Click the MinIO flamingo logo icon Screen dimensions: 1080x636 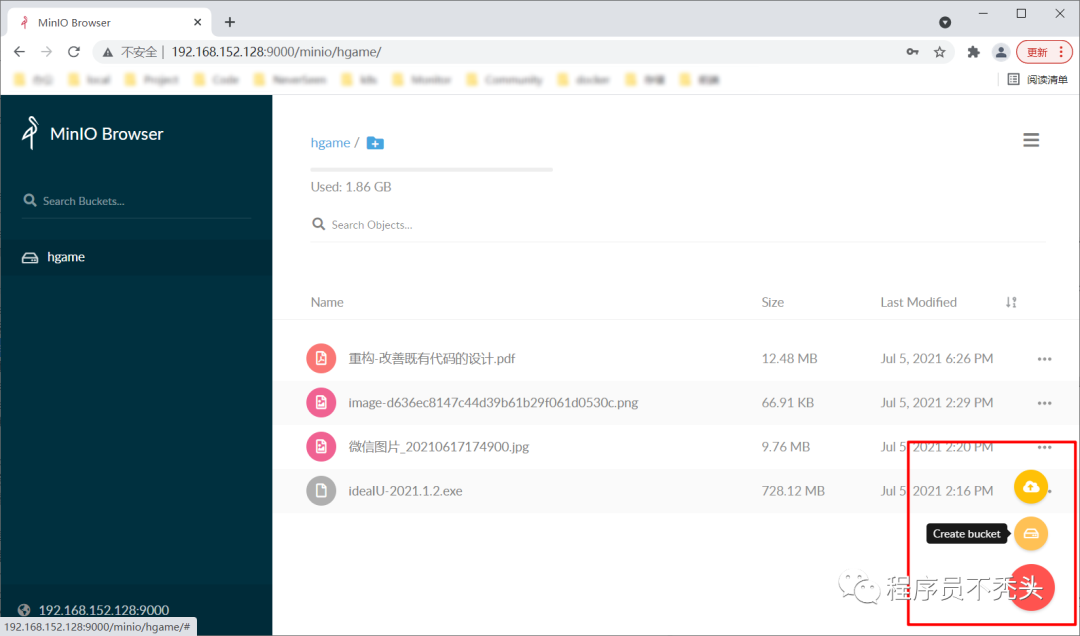[x=30, y=132]
